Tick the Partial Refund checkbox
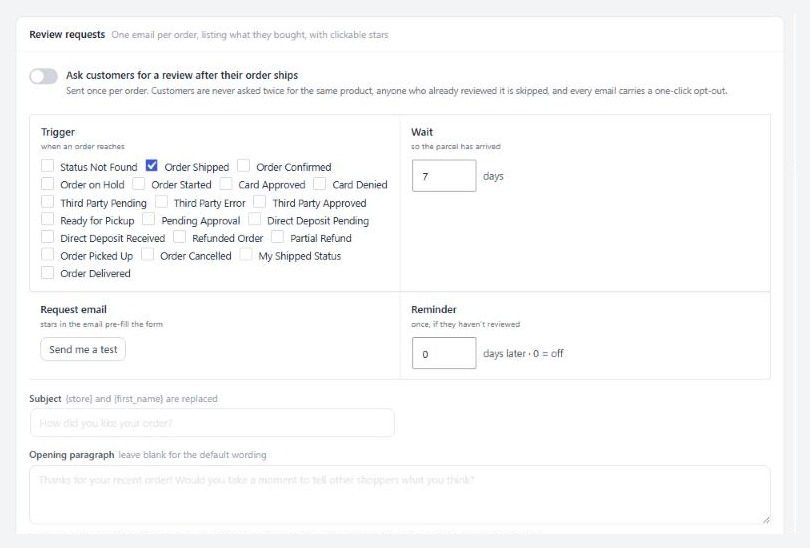 (277, 237)
